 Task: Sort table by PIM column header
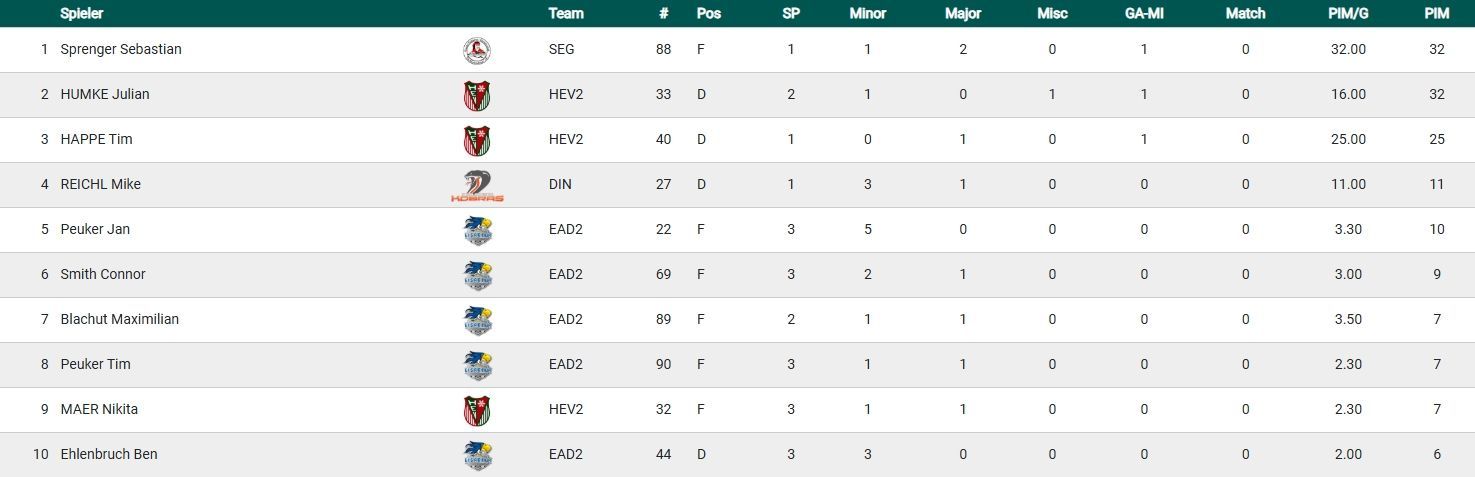[1437, 14]
